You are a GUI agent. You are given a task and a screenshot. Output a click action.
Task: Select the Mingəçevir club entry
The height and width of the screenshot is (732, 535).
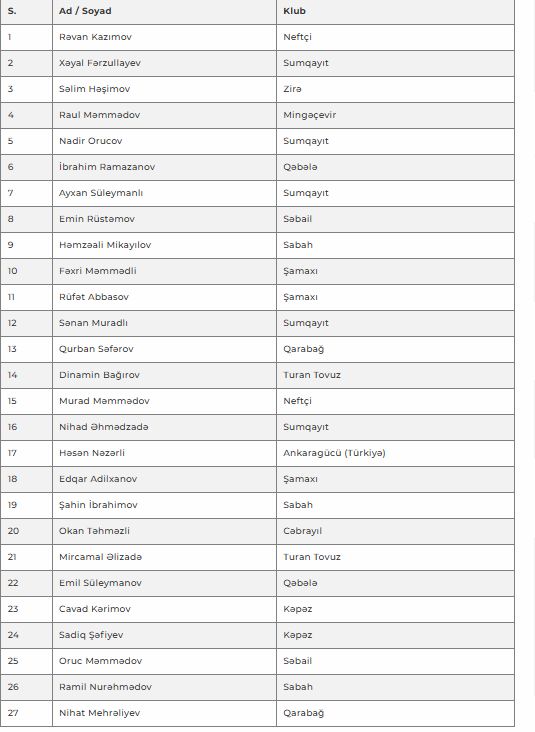tap(310, 115)
